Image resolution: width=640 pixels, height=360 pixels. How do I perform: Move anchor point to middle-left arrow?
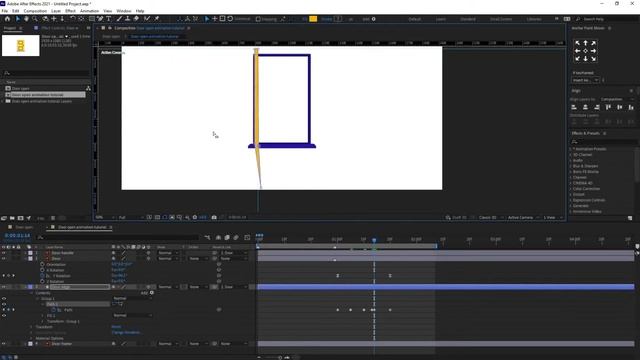(x=577, y=51)
